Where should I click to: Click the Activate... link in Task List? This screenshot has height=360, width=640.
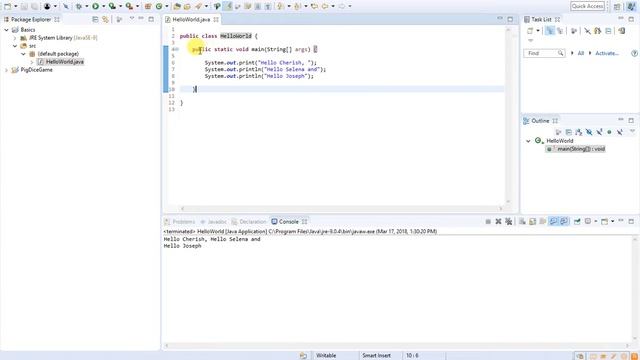coord(607,53)
